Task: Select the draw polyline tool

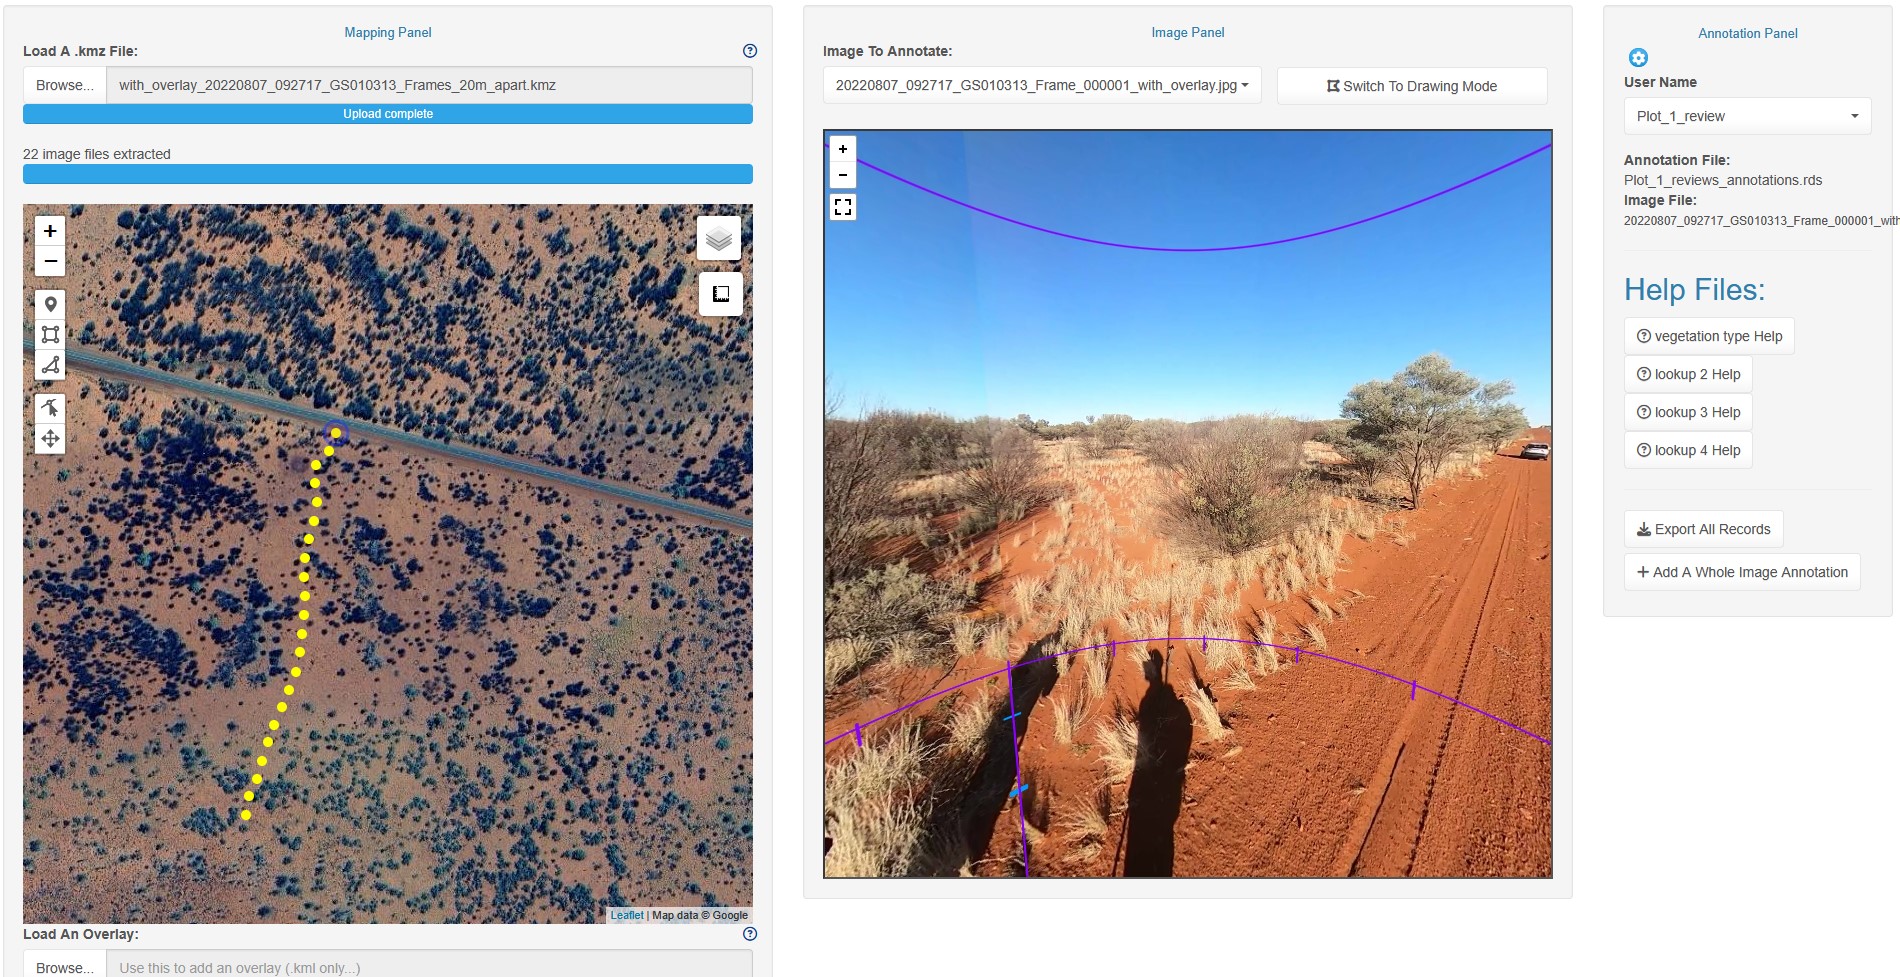Action: pyautogui.click(x=50, y=364)
